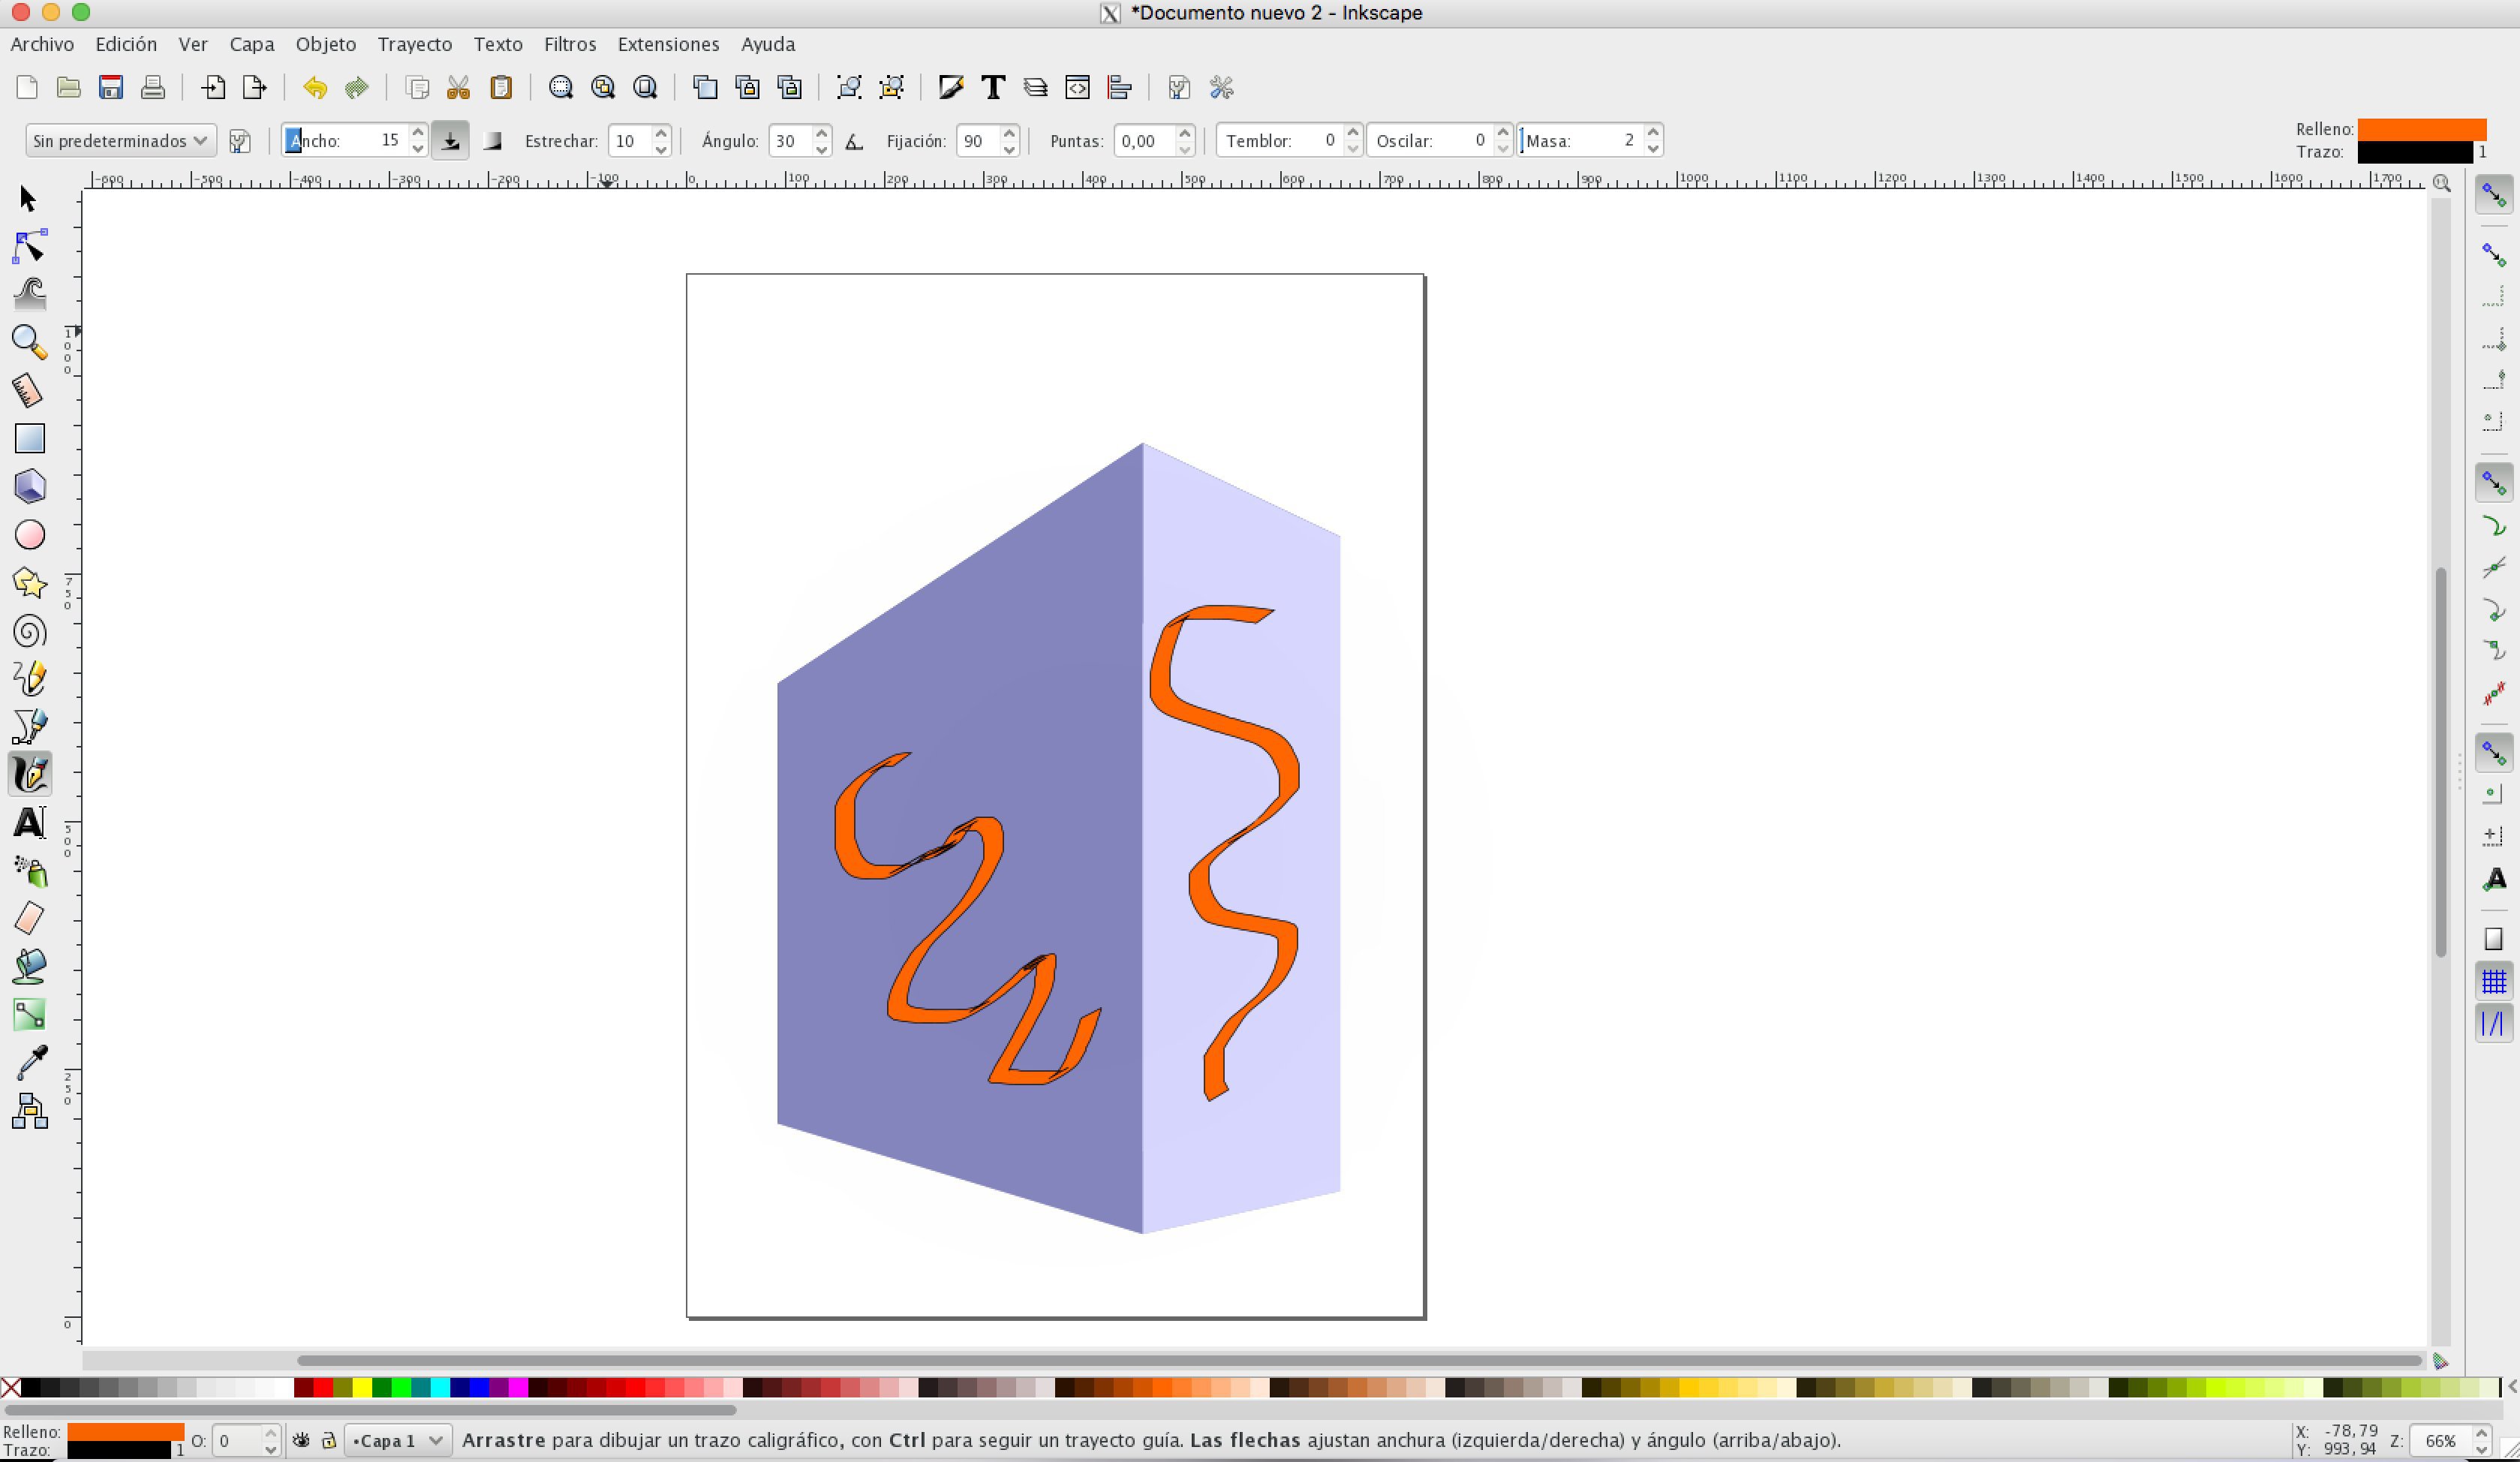2520x1462 pixels.
Task: Open the Capa 1 layer dropdown
Action: coord(398,1440)
